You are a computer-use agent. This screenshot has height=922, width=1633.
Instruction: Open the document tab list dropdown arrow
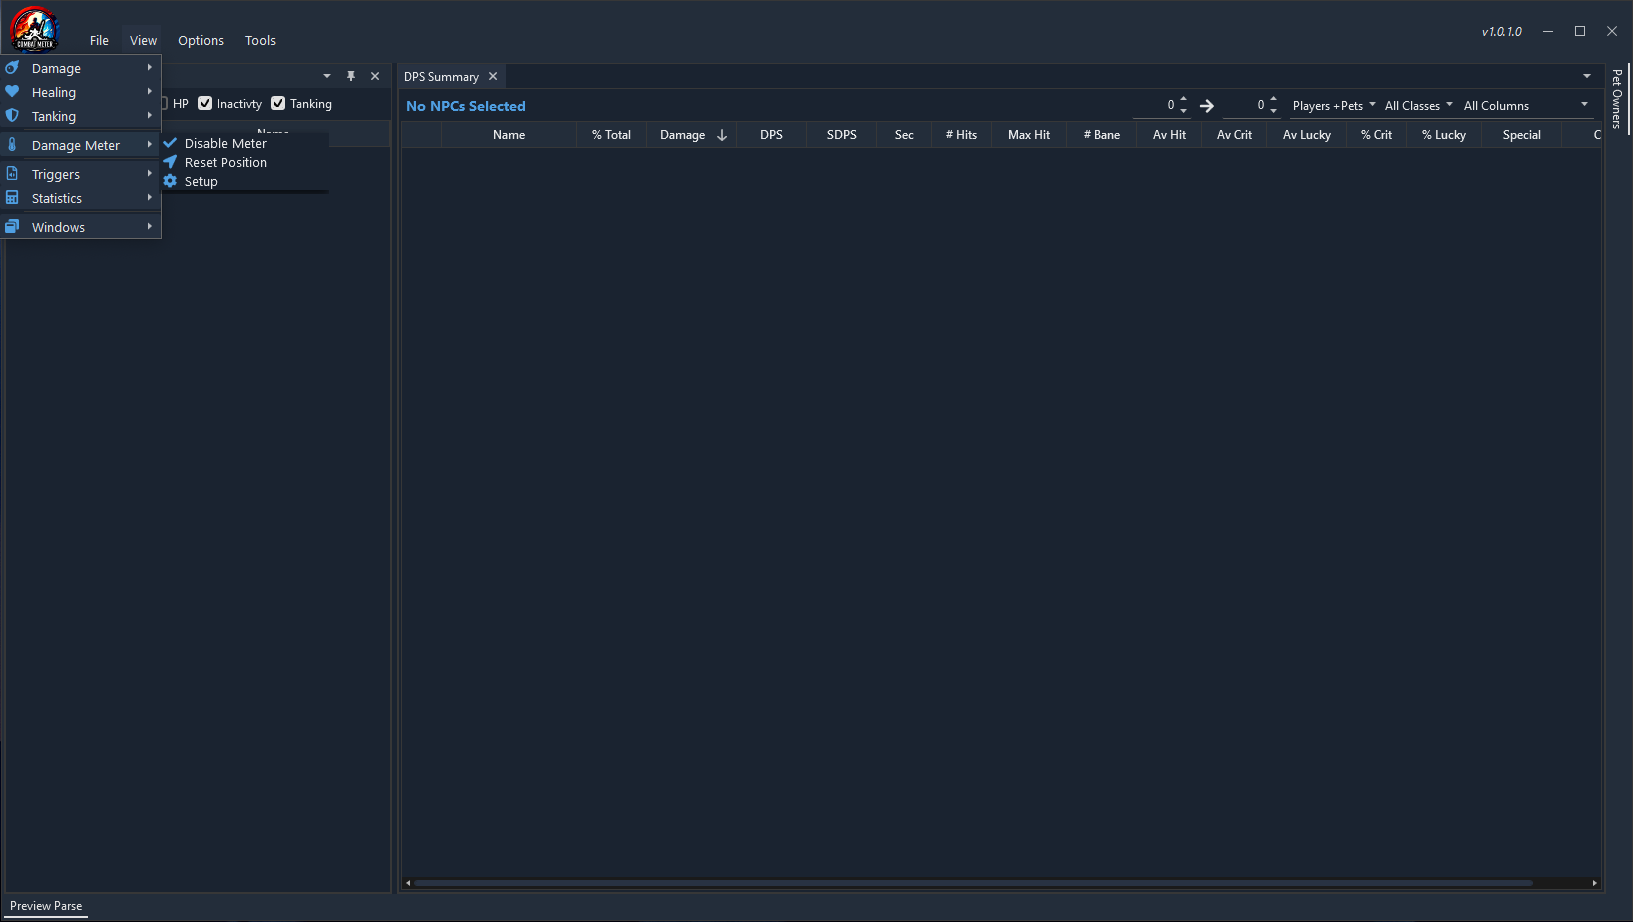pos(1587,76)
